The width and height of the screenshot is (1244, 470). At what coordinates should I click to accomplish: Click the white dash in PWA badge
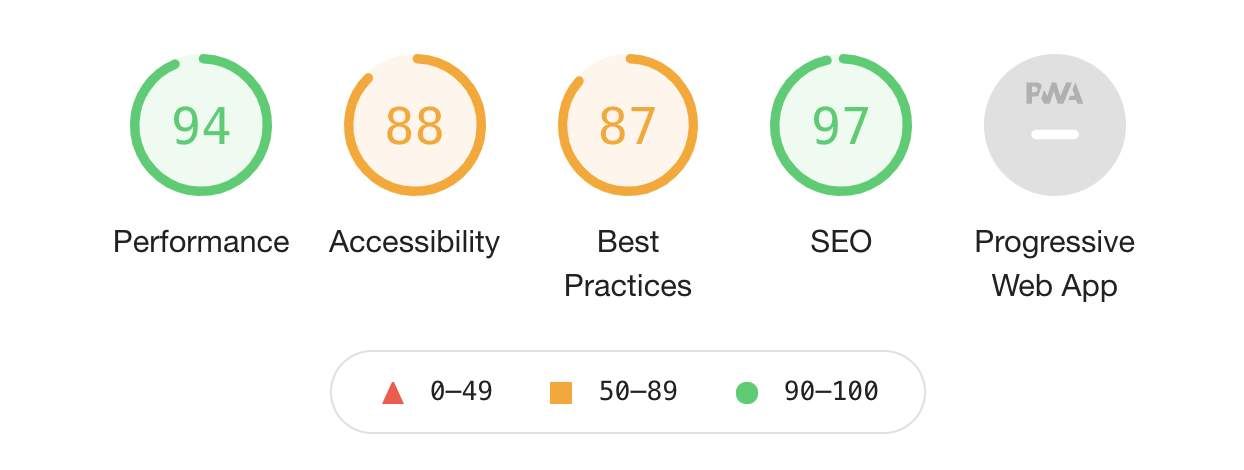click(1054, 134)
